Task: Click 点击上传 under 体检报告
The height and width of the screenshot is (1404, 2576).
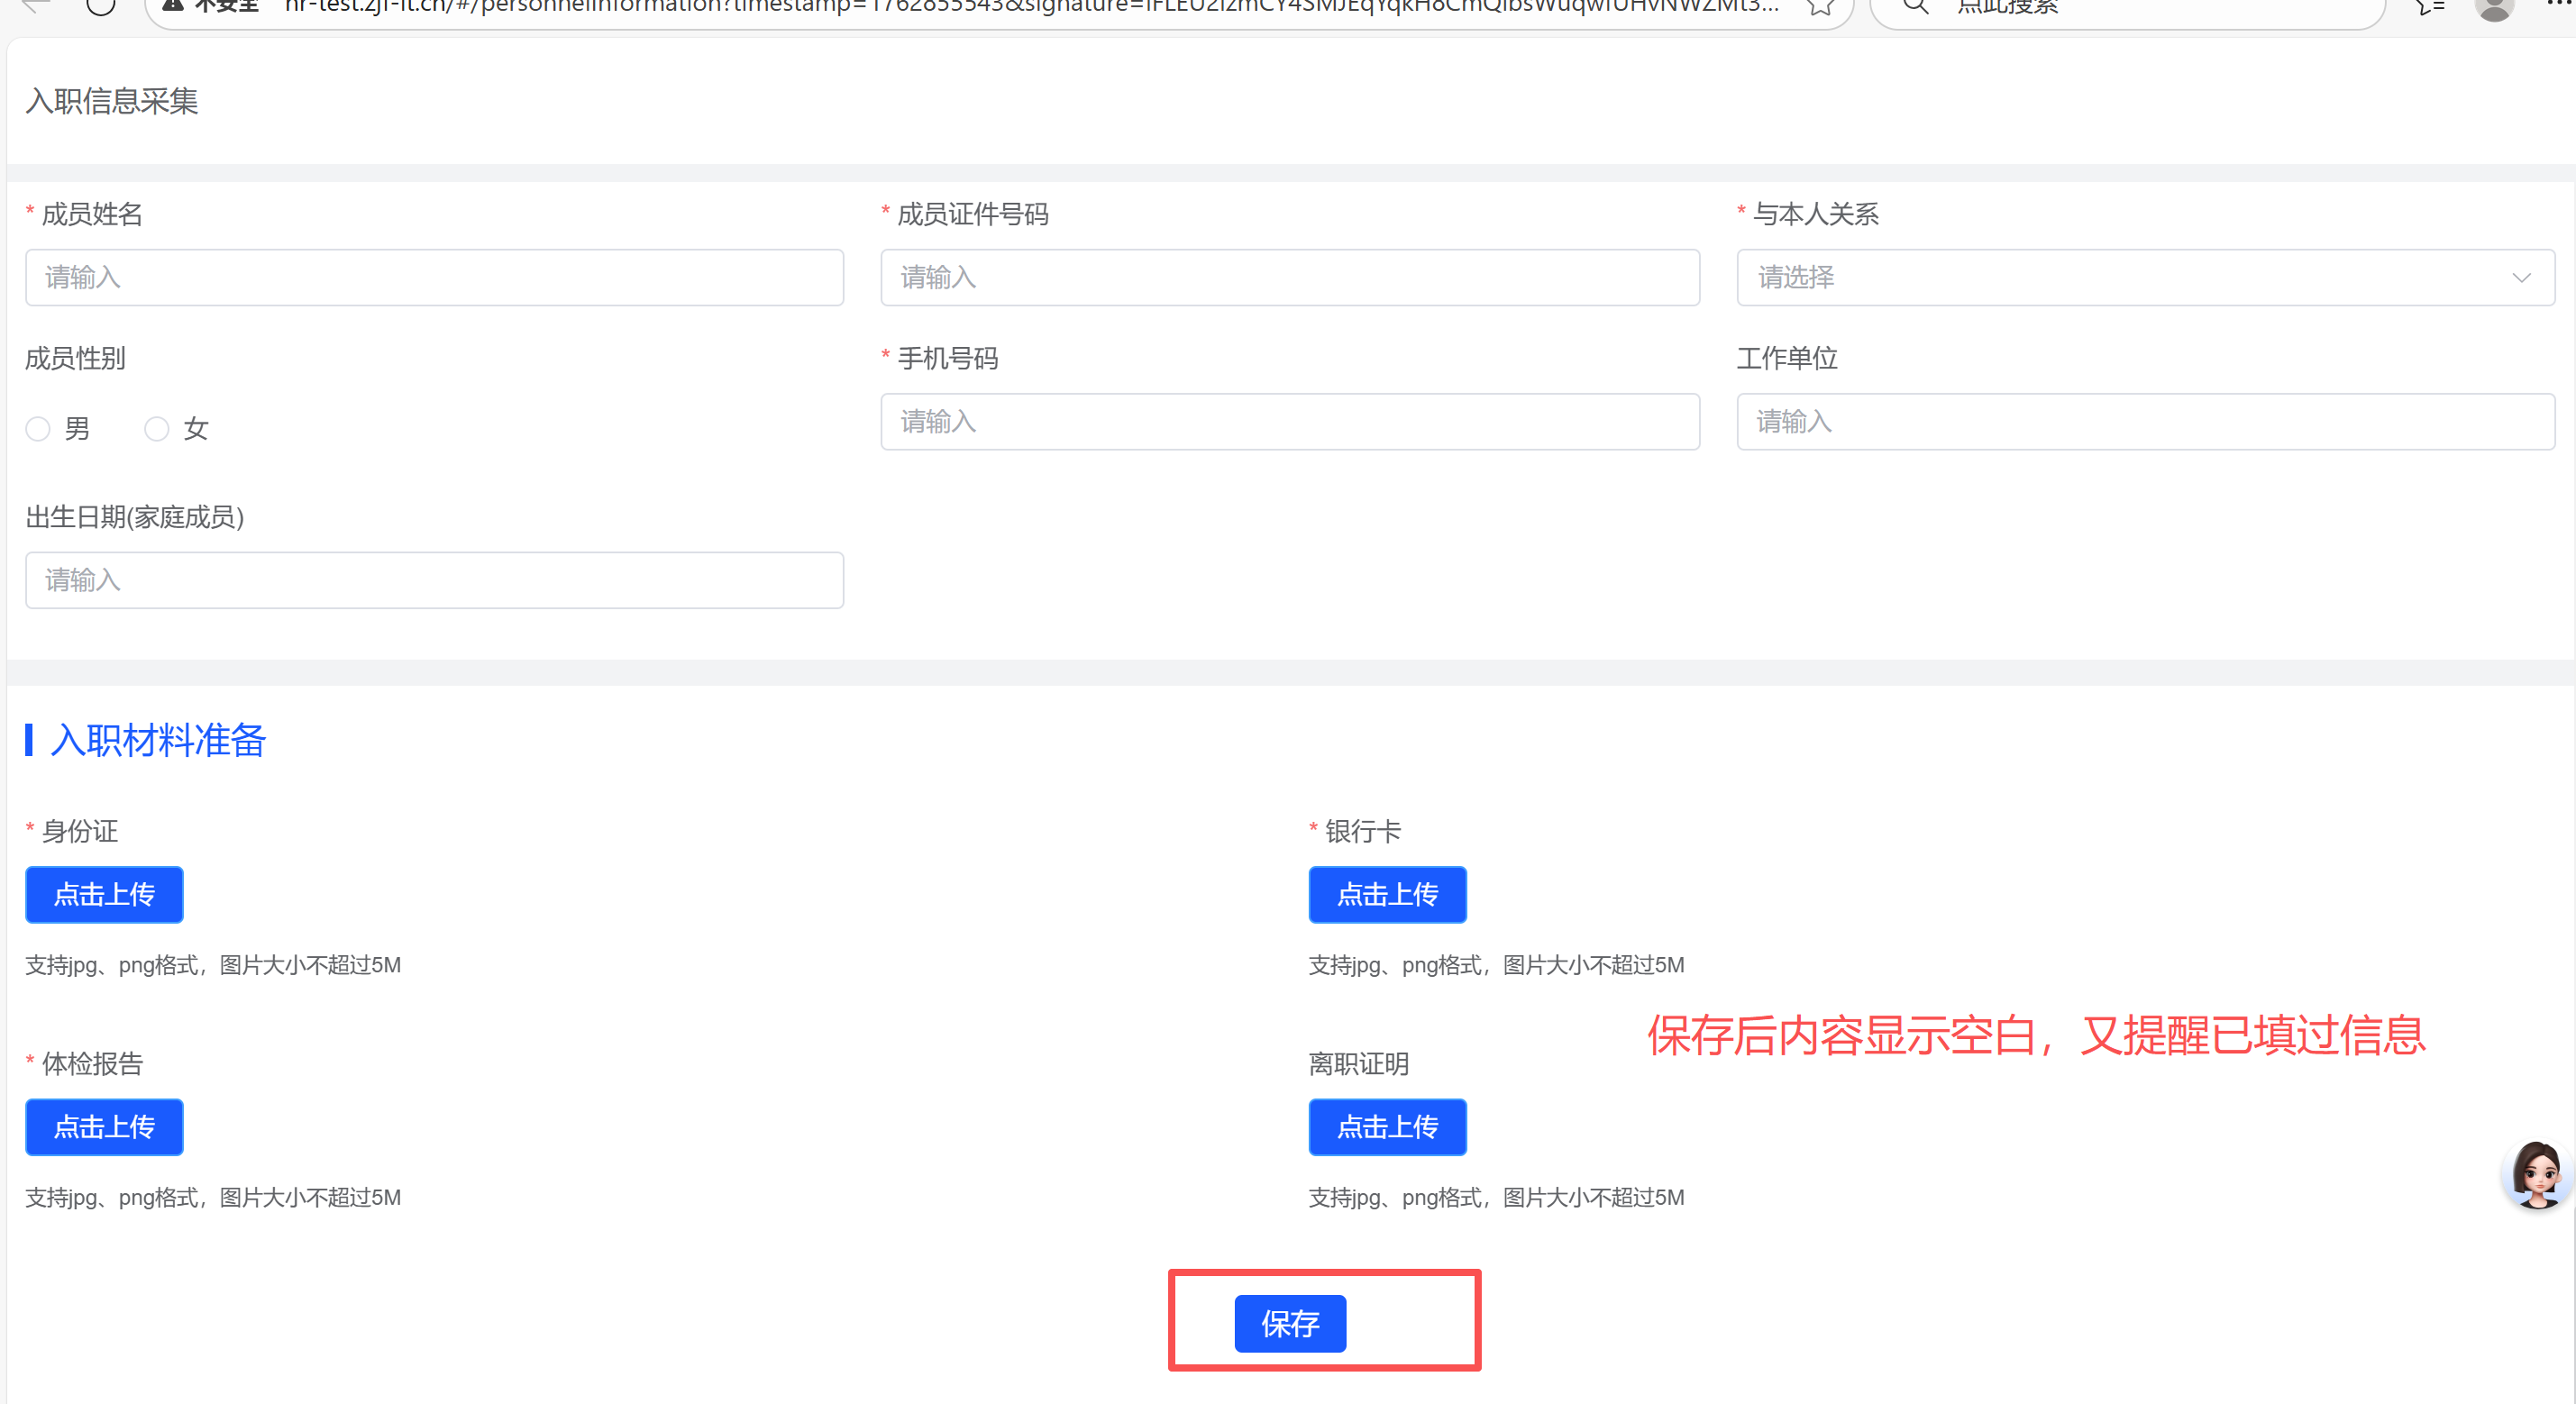Action: tap(104, 1126)
